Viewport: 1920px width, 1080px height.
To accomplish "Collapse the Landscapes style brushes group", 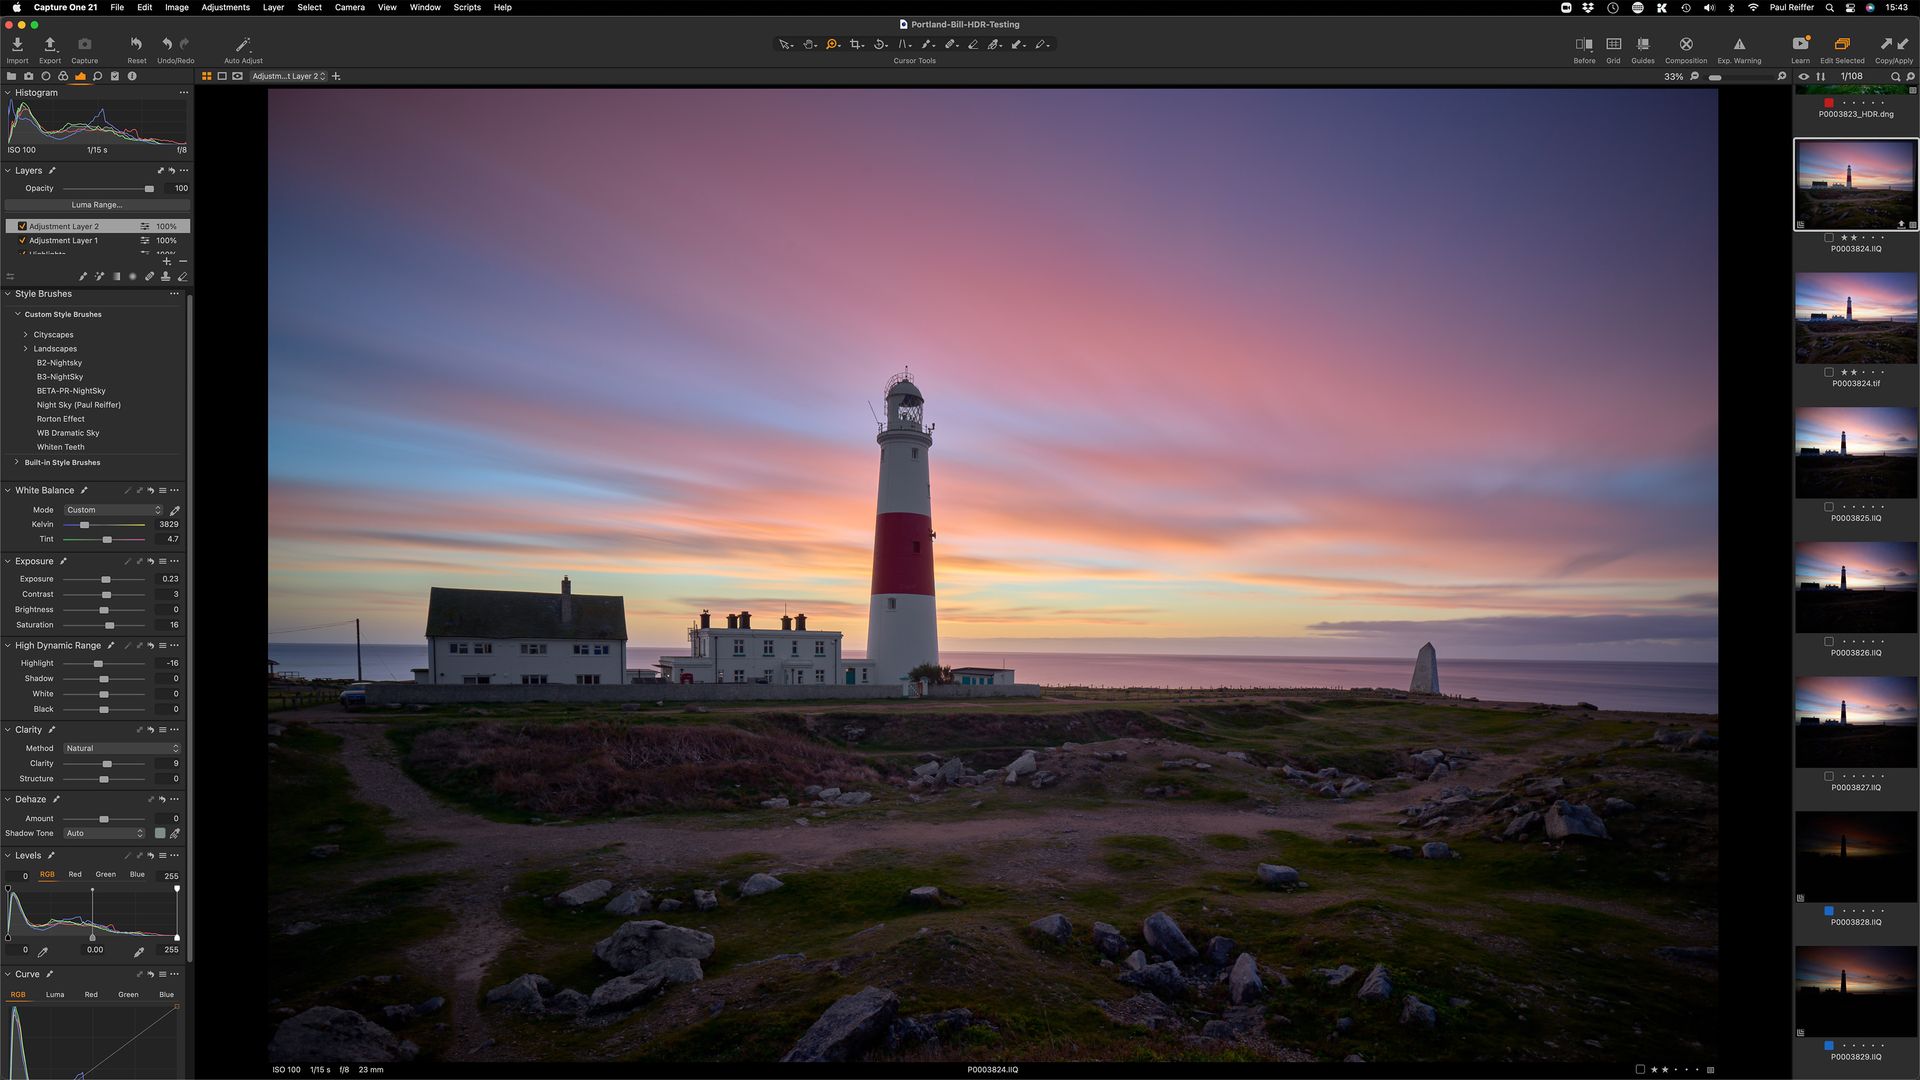I will [25, 348].
